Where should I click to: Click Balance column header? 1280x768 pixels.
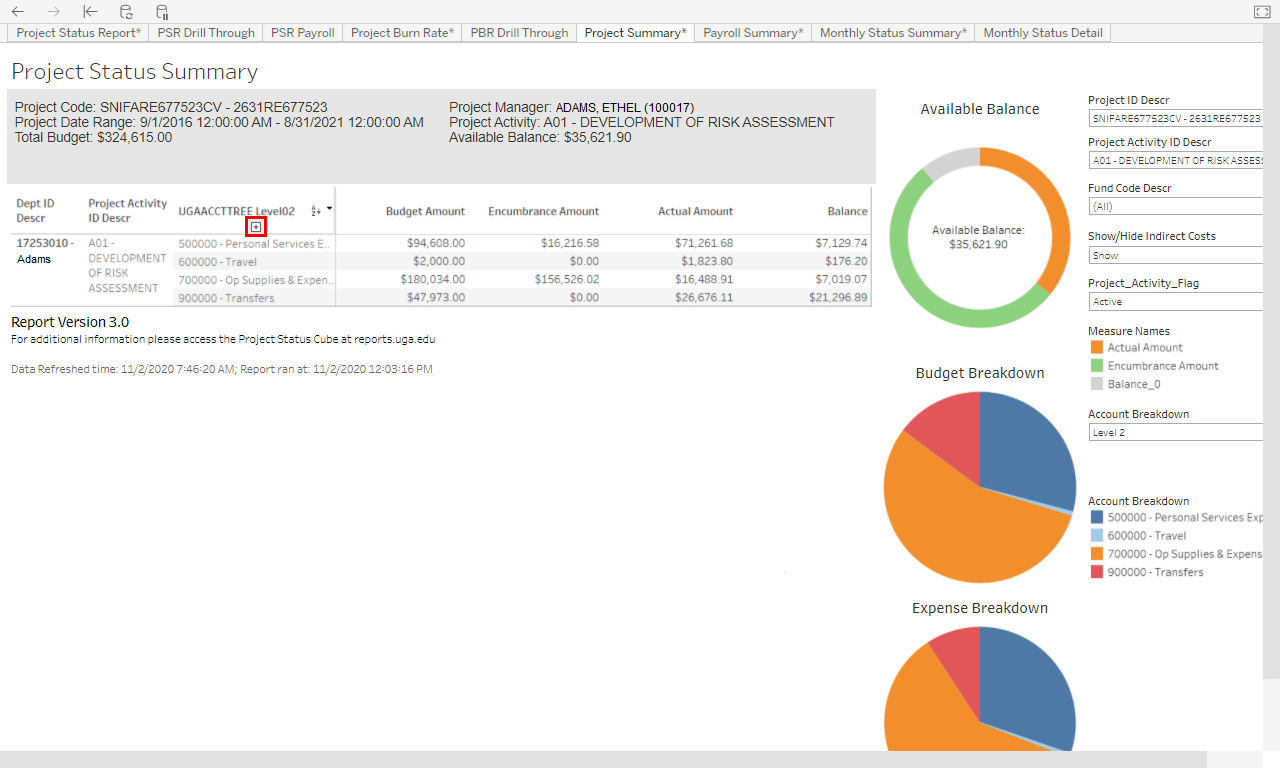(x=847, y=211)
